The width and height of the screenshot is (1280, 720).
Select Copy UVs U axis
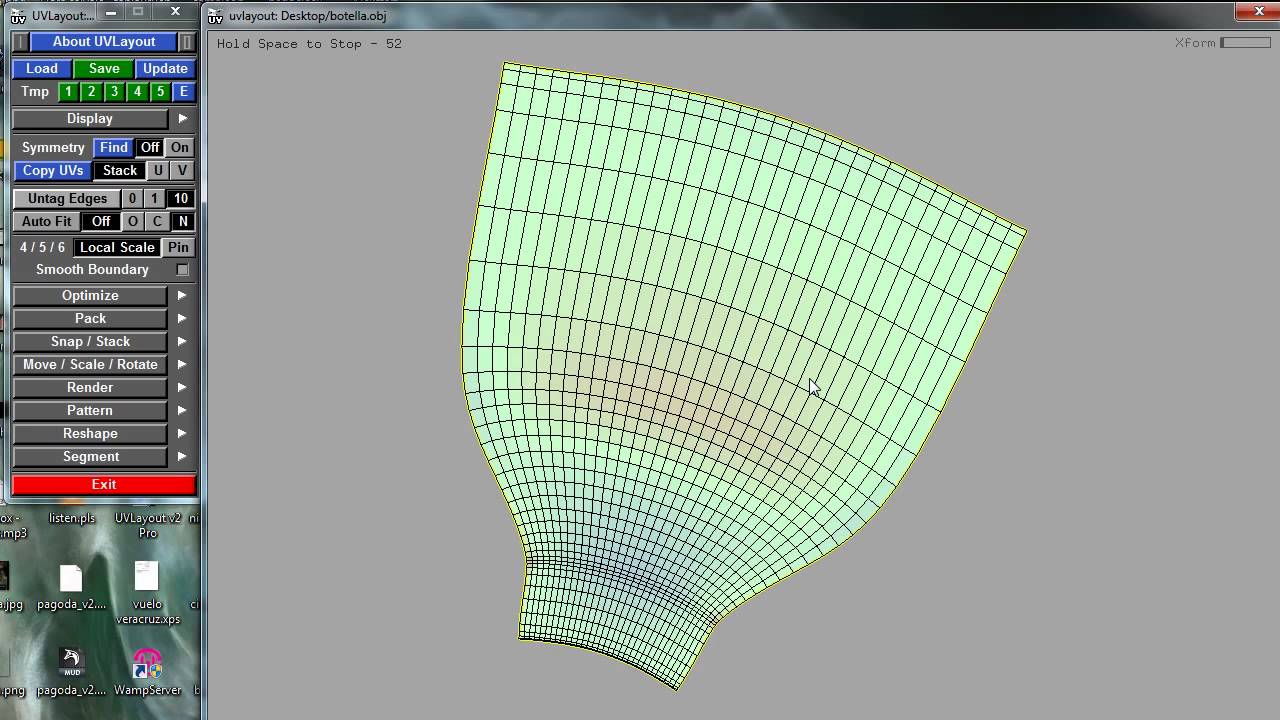click(158, 170)
